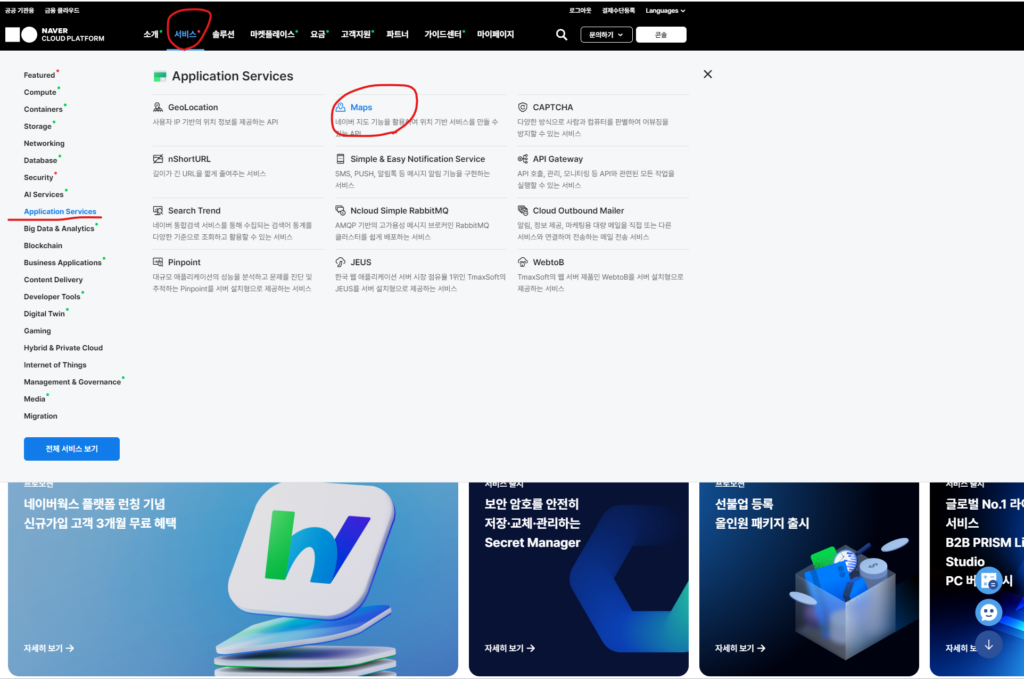Open the chatbot smiley floating icon
The height and width of the screenshot is (679, 1024).
click(989, 612)
